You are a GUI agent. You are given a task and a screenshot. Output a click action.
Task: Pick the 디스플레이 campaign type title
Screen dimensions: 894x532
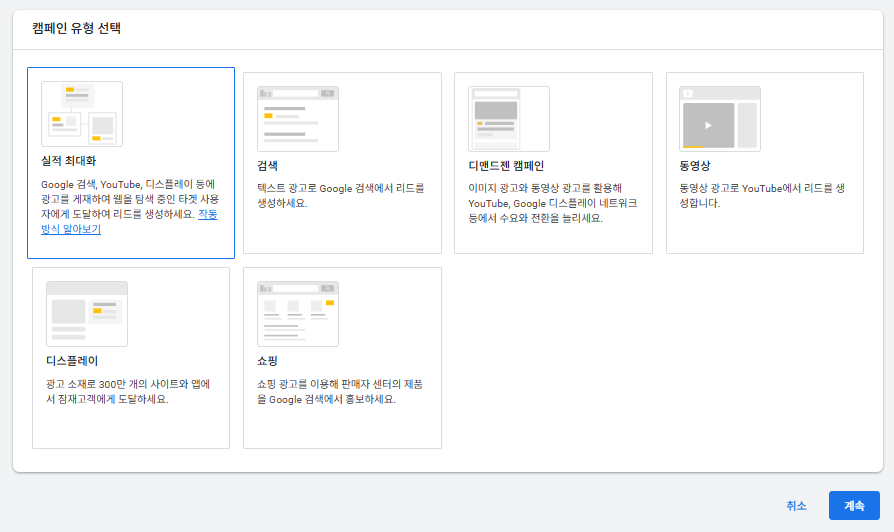[72, 361]
